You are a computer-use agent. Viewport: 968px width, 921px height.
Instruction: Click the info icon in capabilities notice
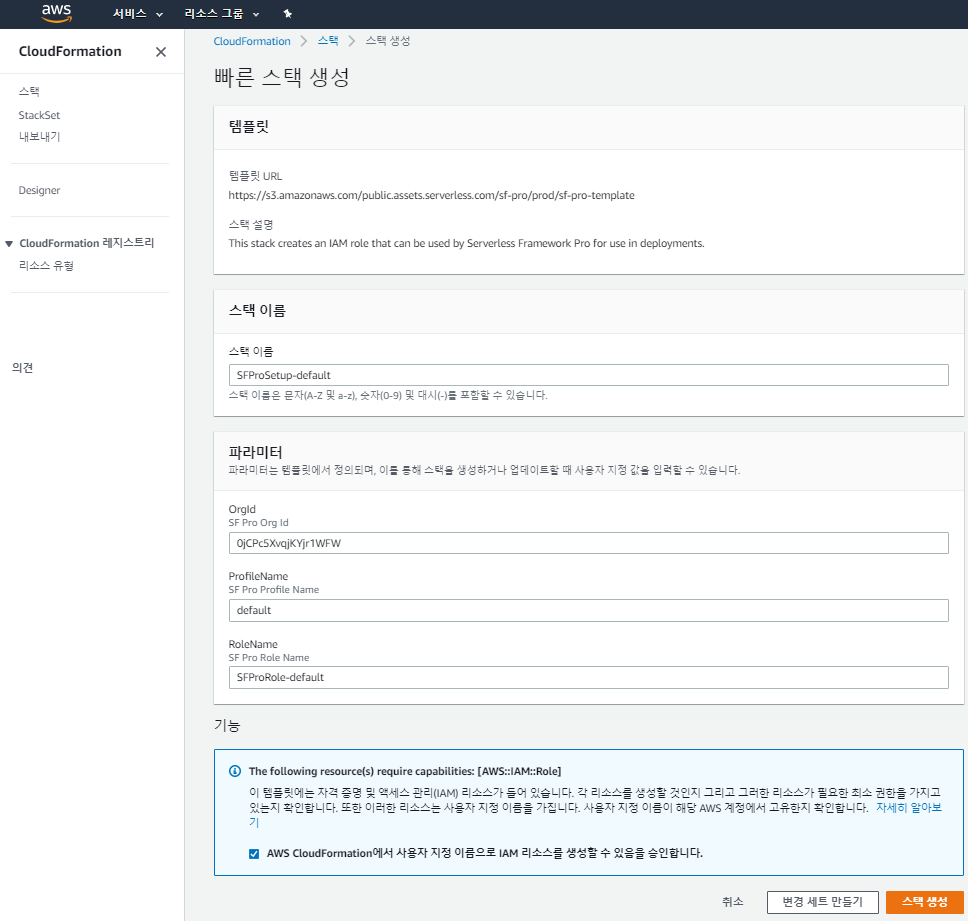tap(235, 771)
